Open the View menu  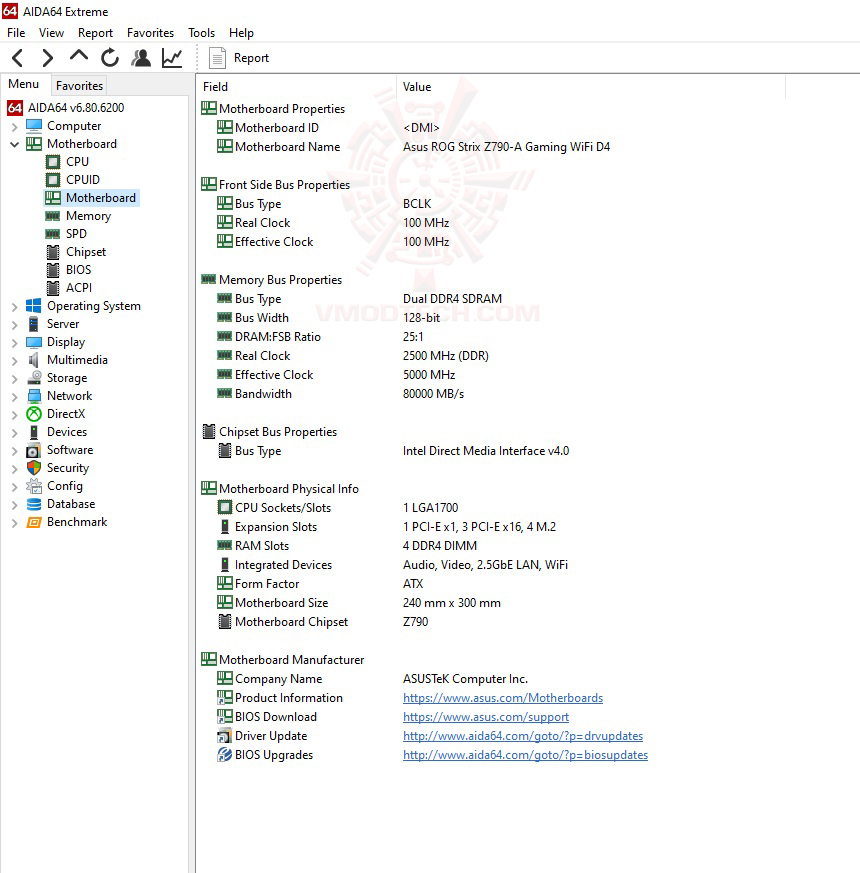click(x=51, y=33)
